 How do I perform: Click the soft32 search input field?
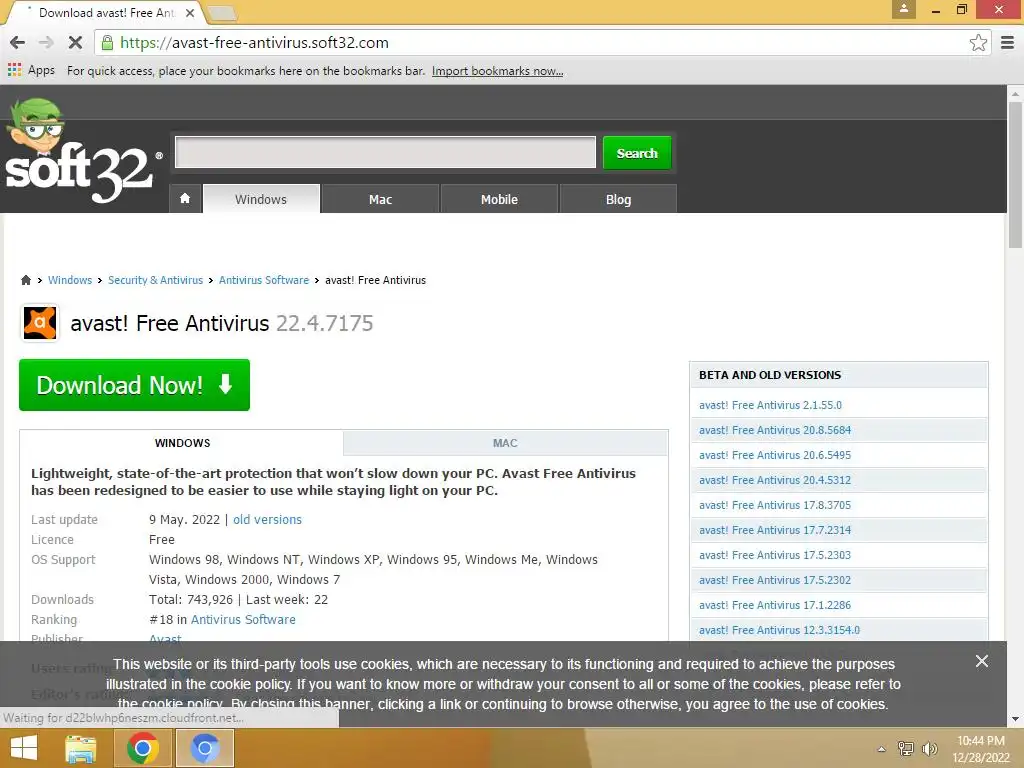click(x=385, y=152)
